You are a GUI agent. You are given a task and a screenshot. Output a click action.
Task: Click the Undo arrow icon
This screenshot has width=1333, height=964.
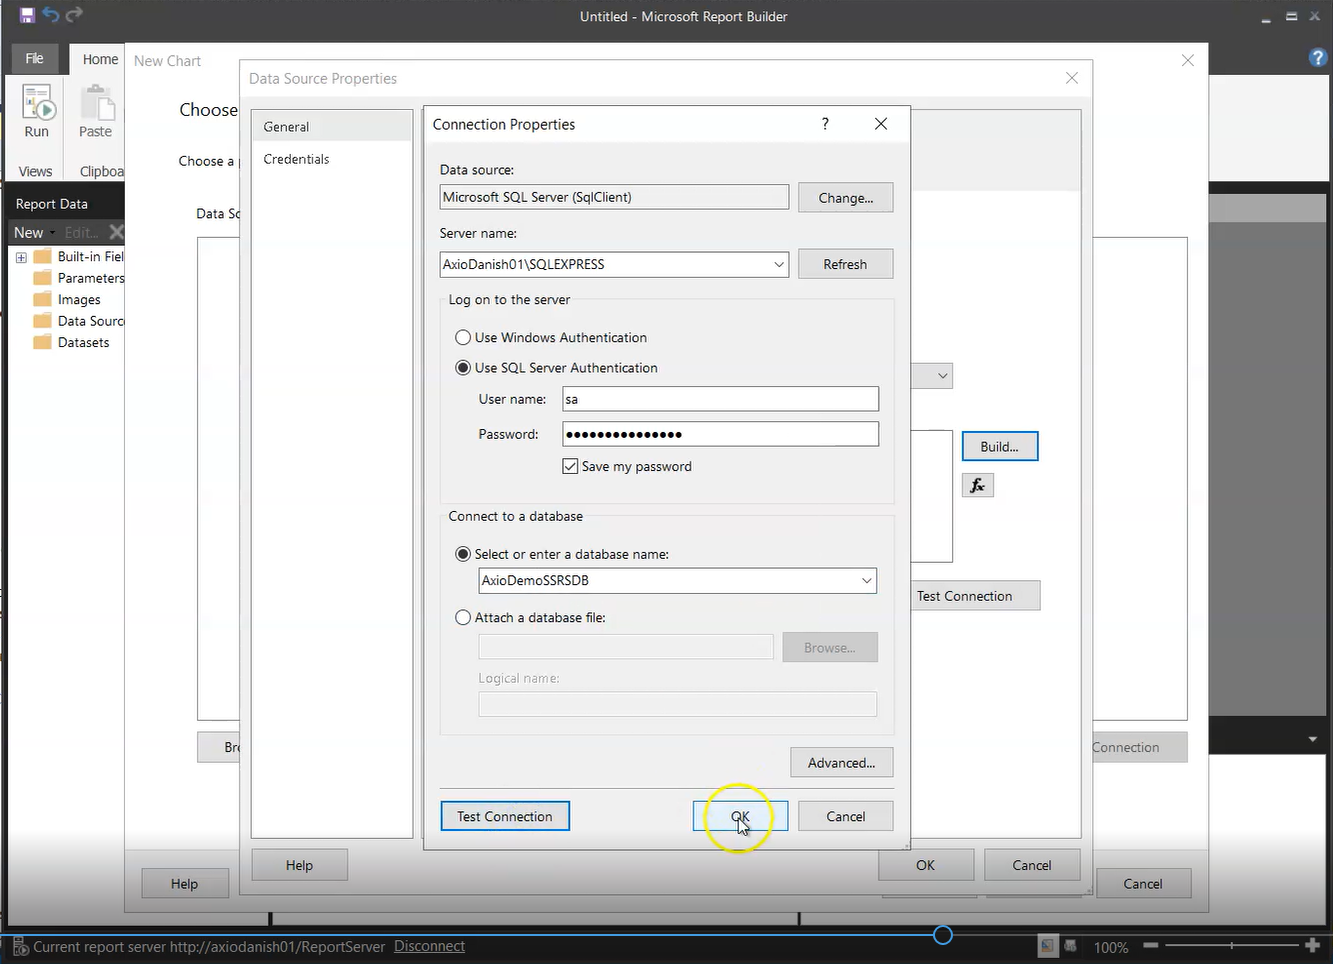point(50,15)
